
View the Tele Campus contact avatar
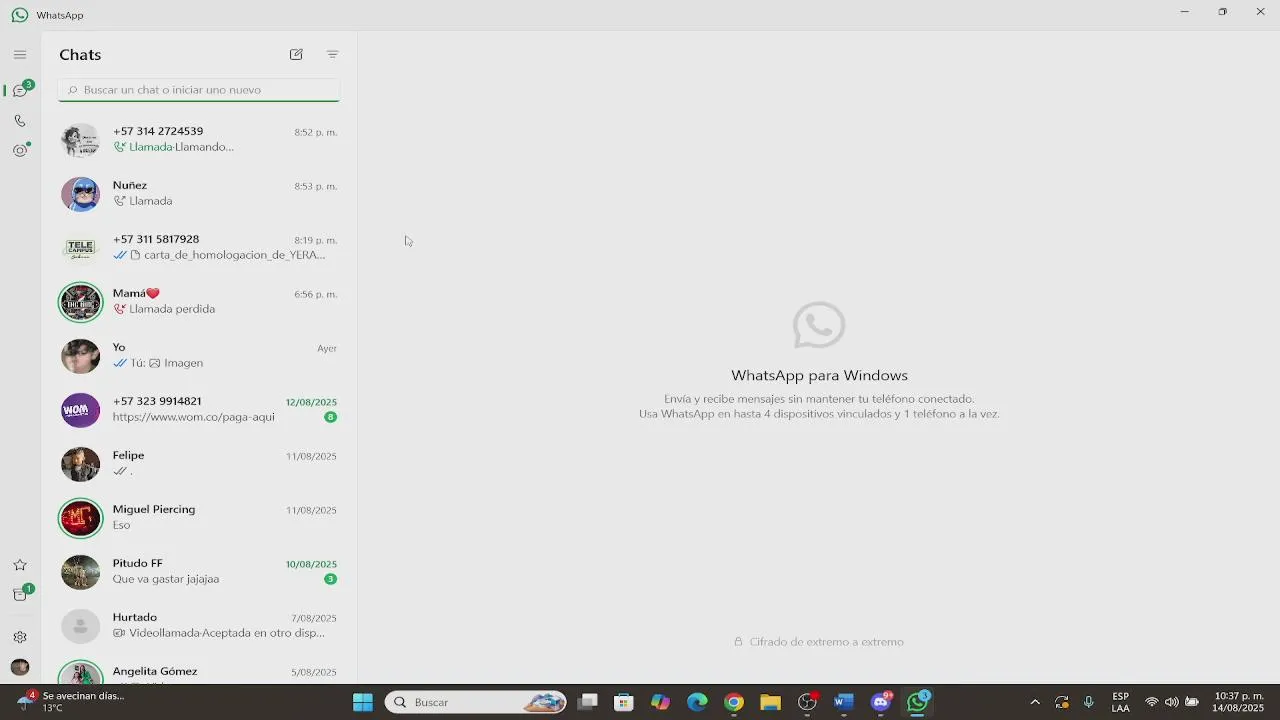(x=80, y=248)
